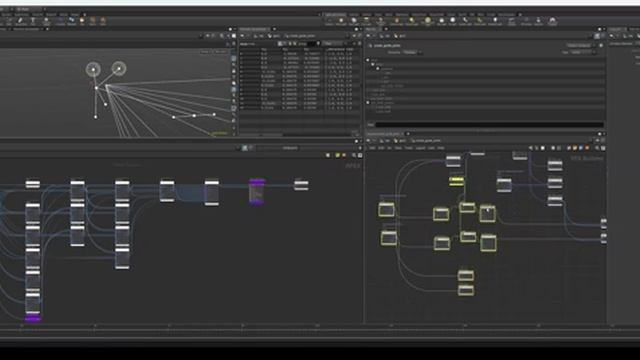Open the Particles shelf tab
The image size is (640, 360).
click(x=367, y=14)
